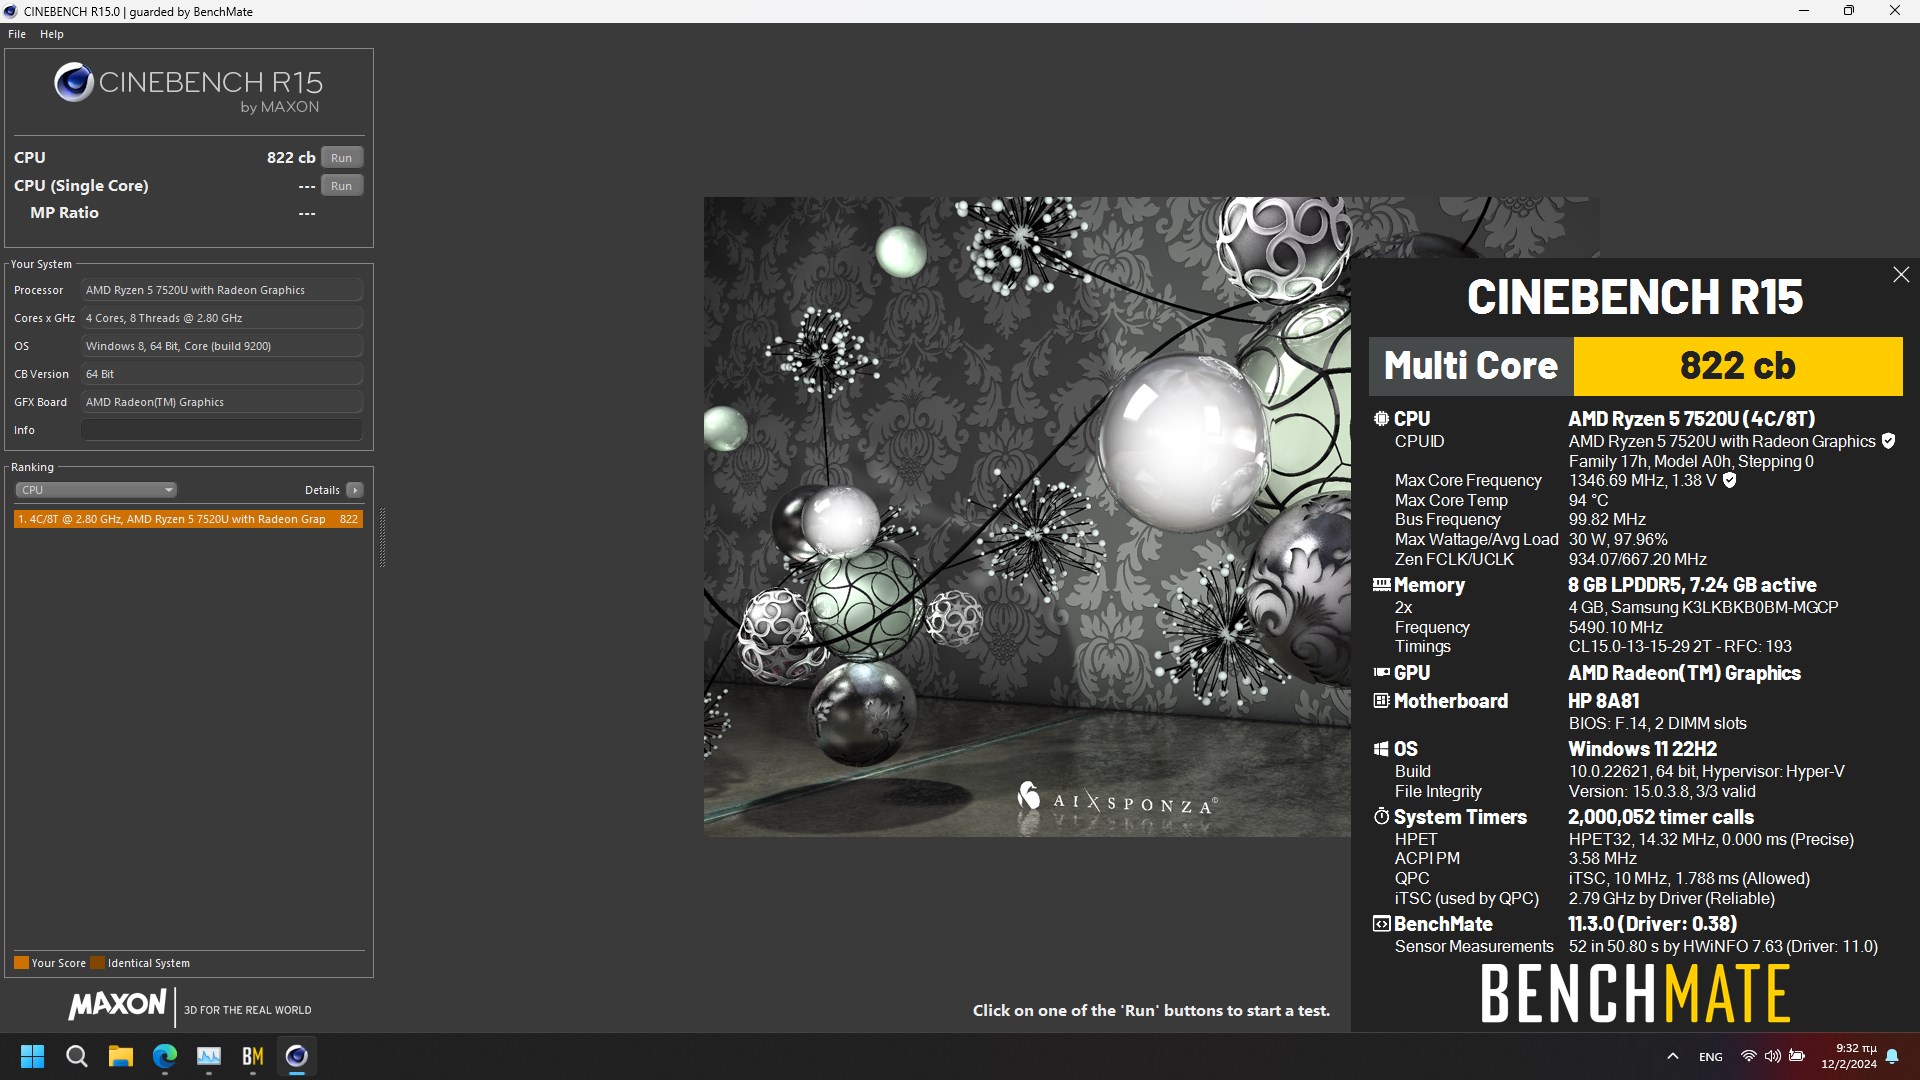Open the Ranking CPU dropdown

click(x=96, y=490)
